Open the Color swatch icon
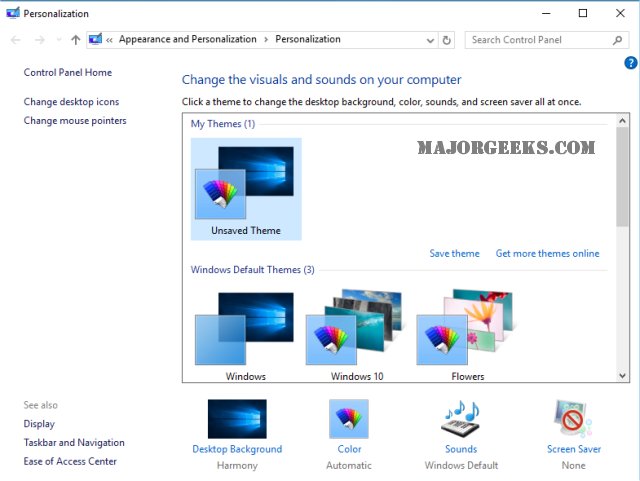 (x=349, y=419)
